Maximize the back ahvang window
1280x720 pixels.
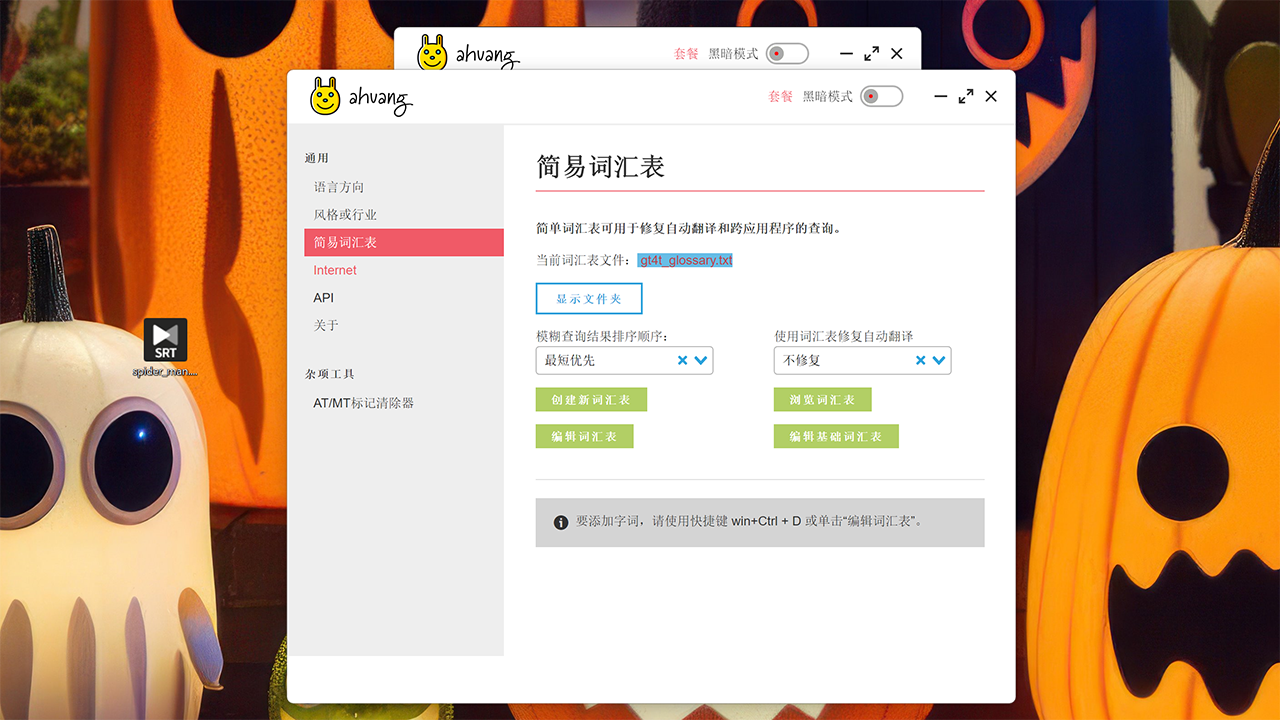click(872, 53)
